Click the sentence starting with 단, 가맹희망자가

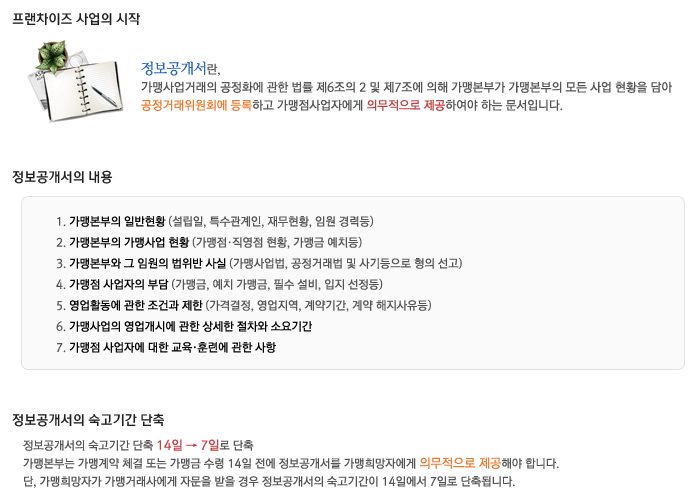[269, 481]
